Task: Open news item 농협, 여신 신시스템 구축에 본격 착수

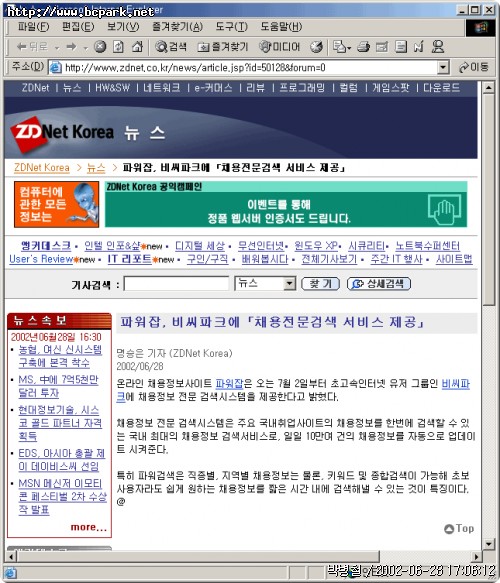Action: click(60, 356)
